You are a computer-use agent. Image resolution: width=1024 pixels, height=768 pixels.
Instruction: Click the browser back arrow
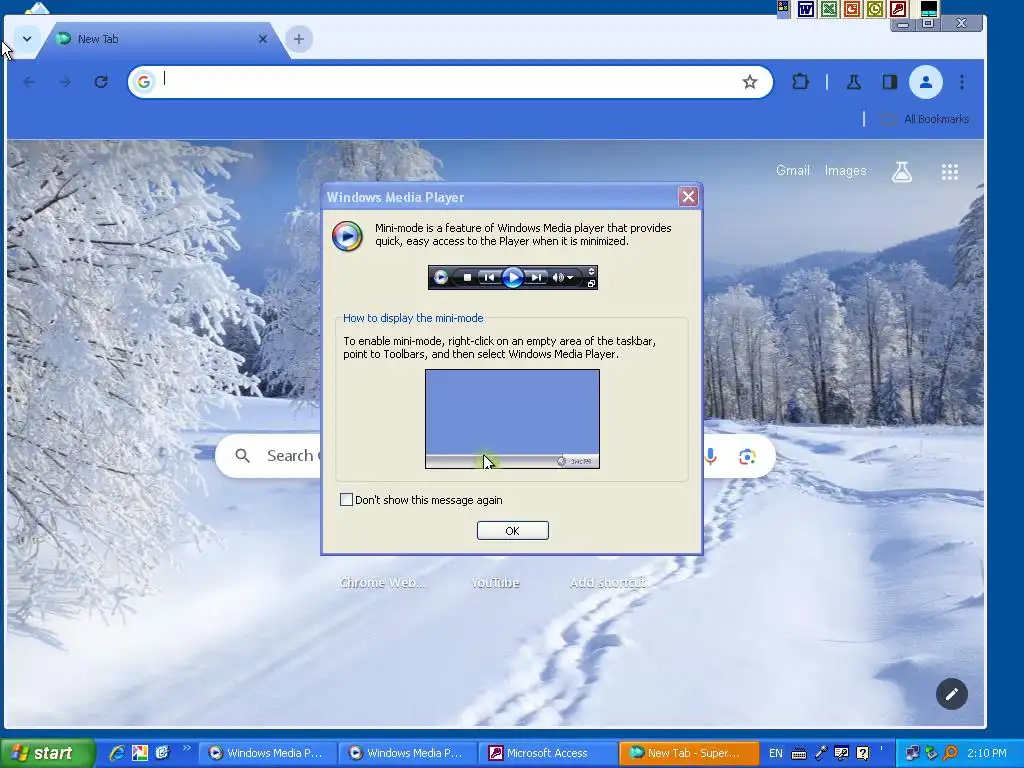(x=29, y=82)
